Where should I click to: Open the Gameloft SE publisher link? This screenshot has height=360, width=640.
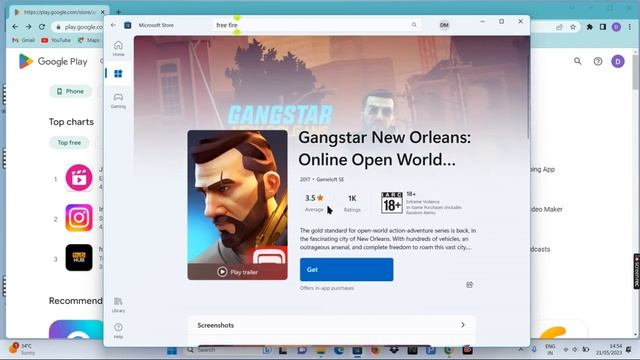[330, 179]
